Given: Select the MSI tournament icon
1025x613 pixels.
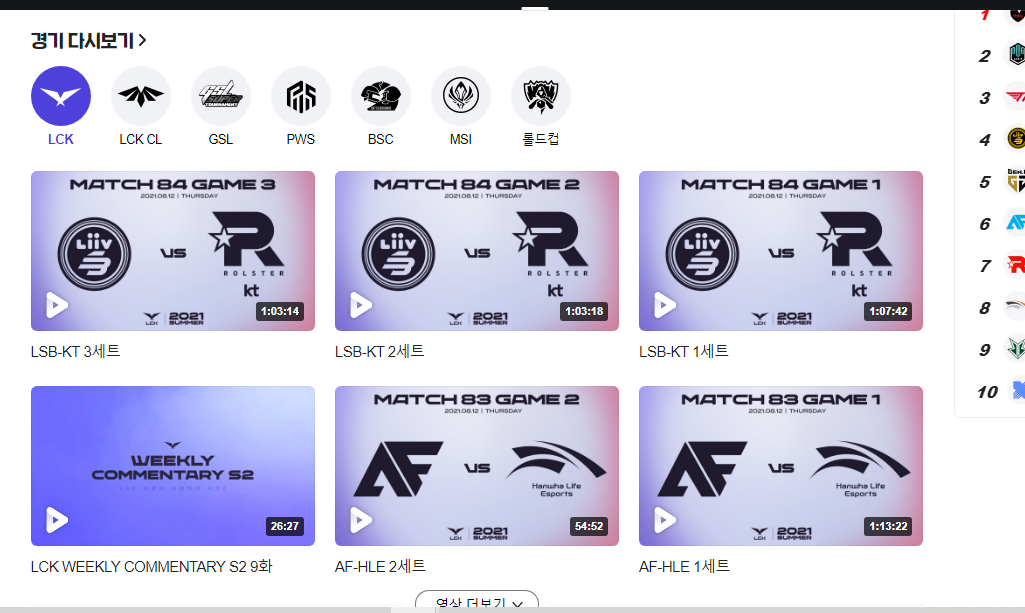Looking at the screenshot, I should pos(461,96).
